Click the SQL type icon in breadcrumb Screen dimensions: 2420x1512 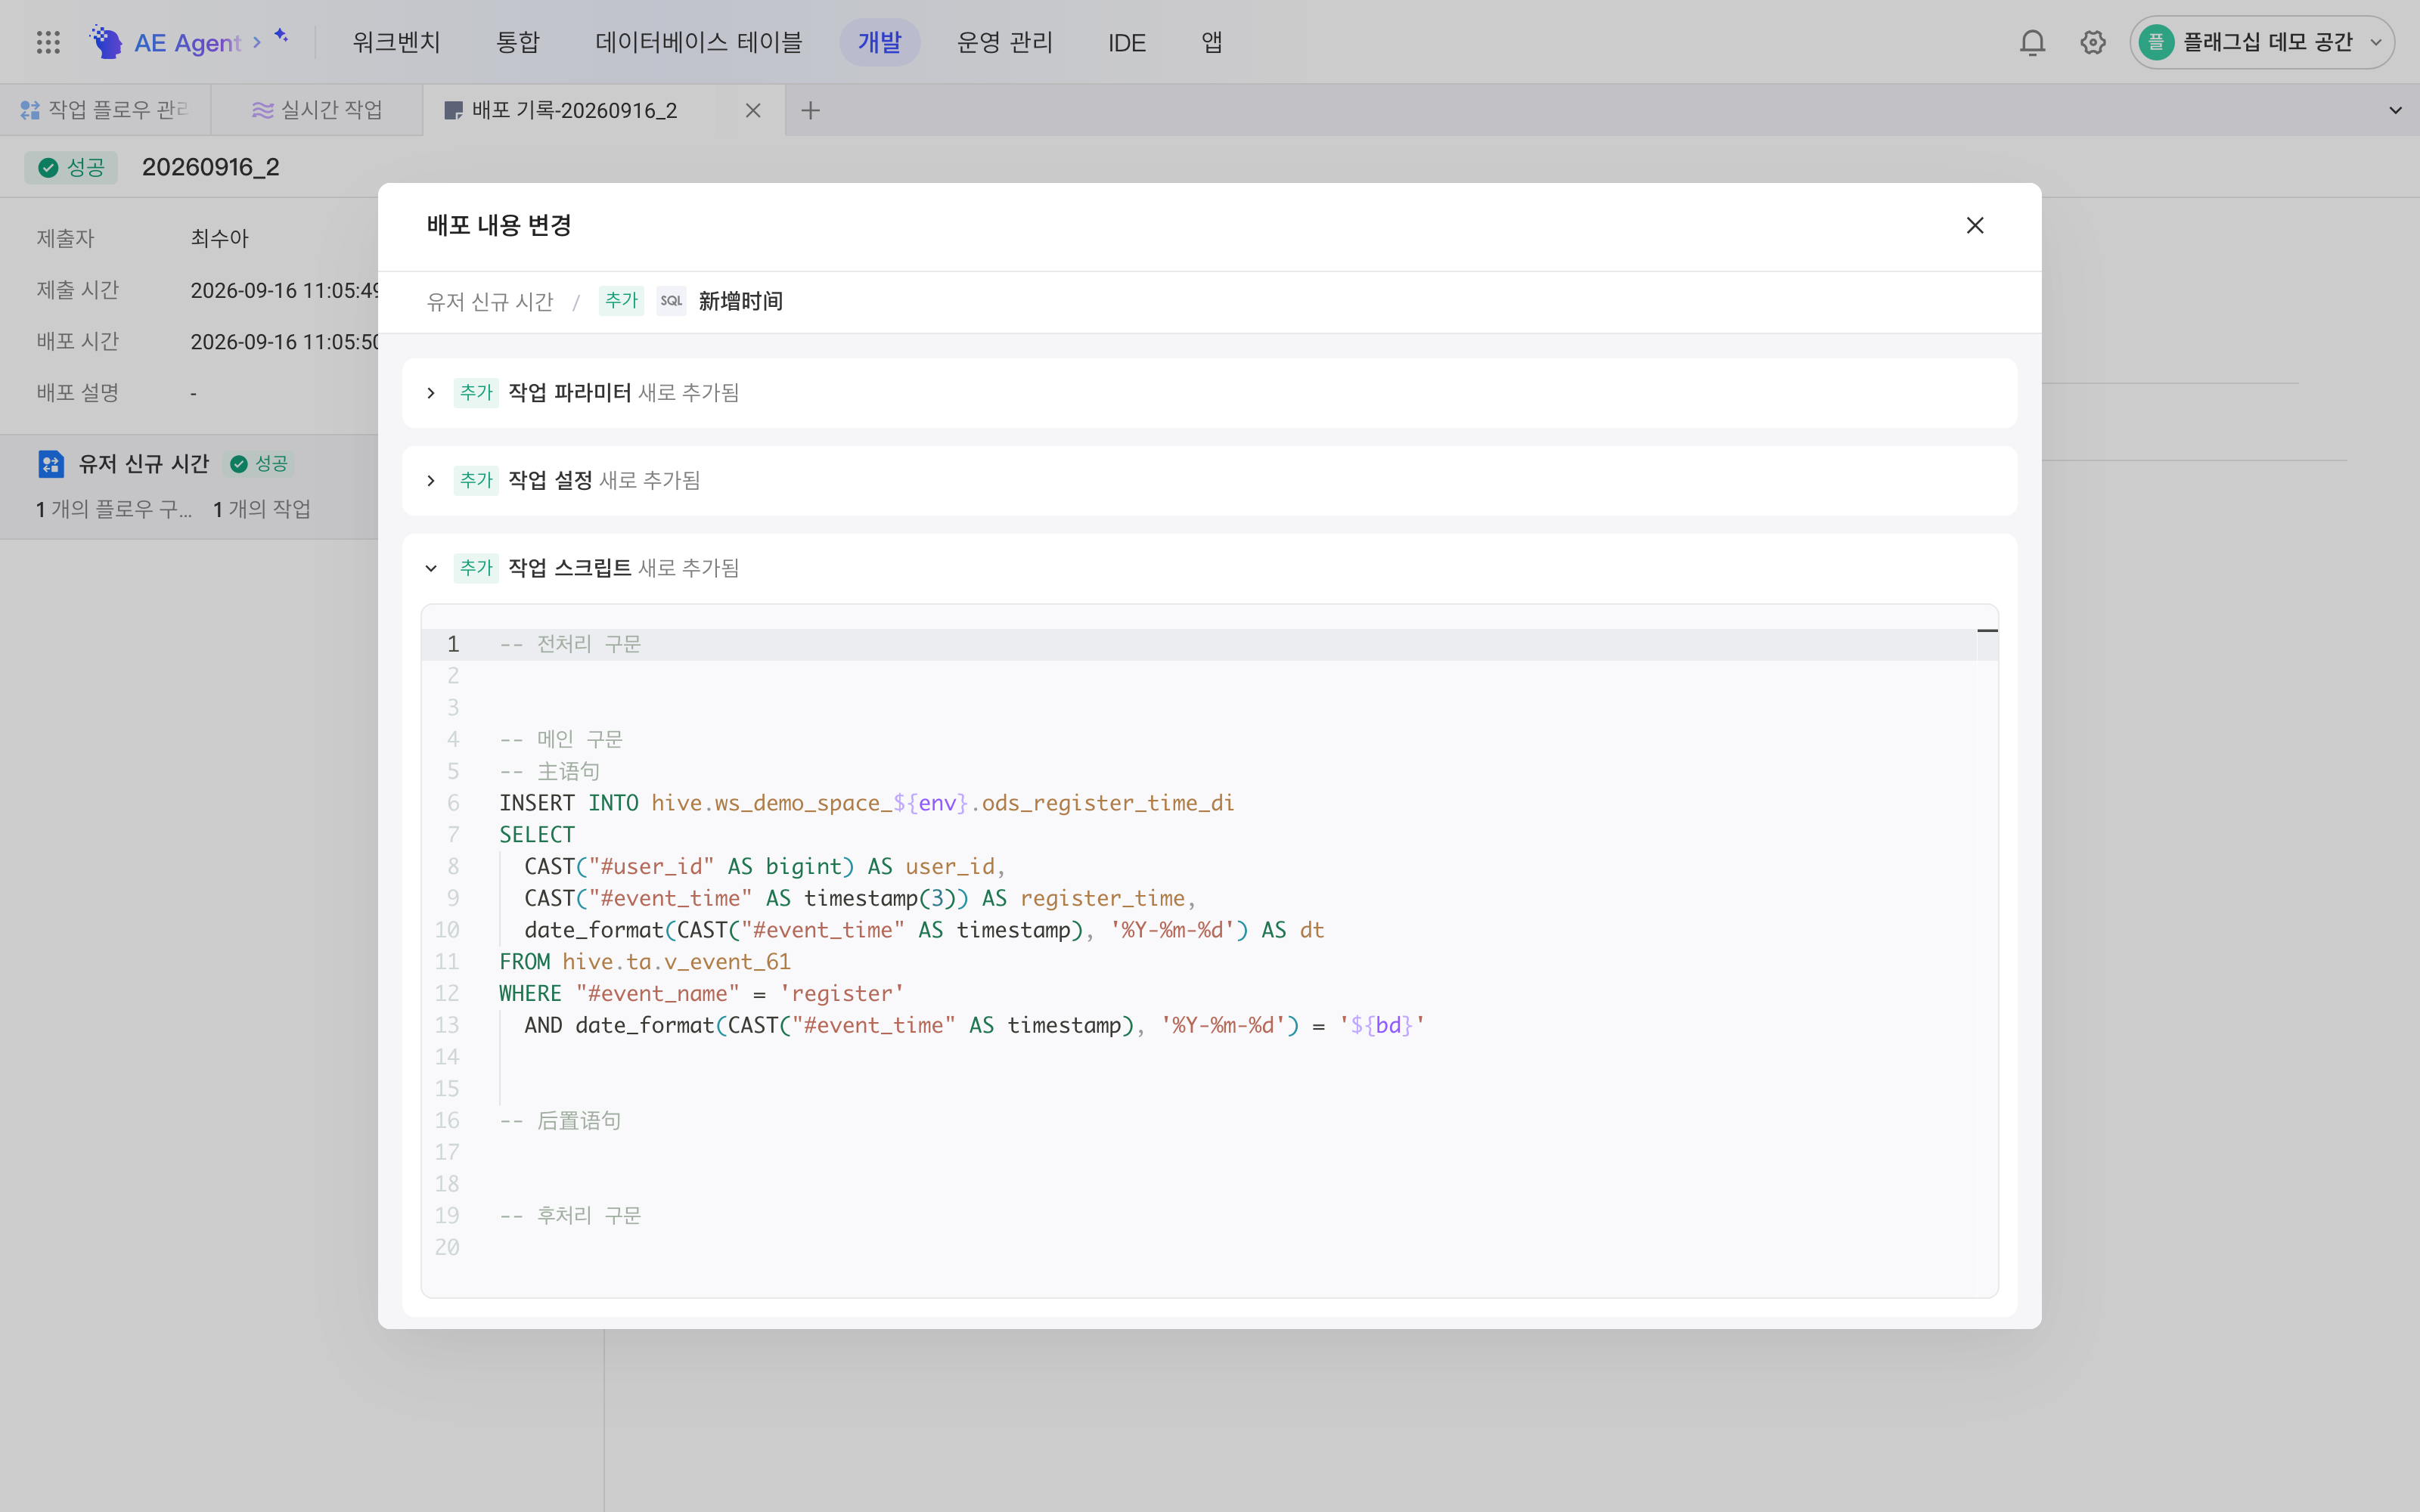[x=671, y=300]
